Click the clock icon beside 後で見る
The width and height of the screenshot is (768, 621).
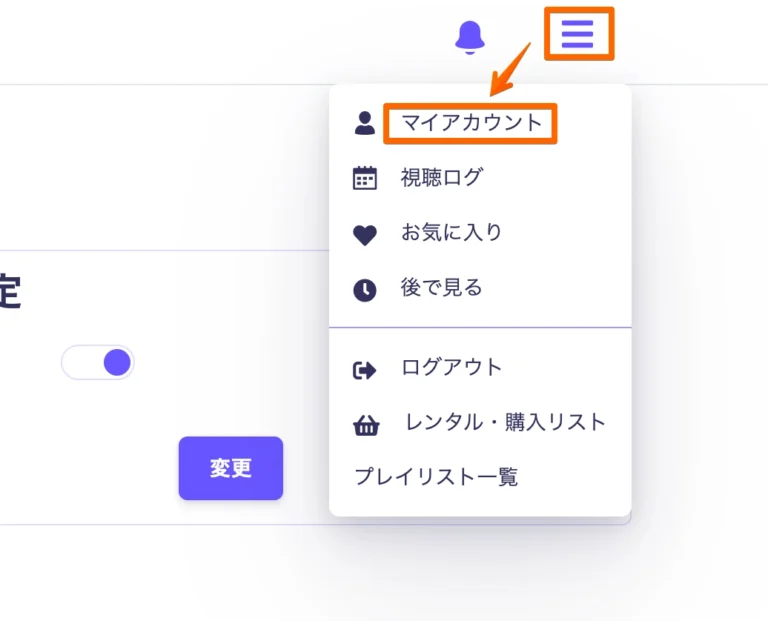coord(365,290)
